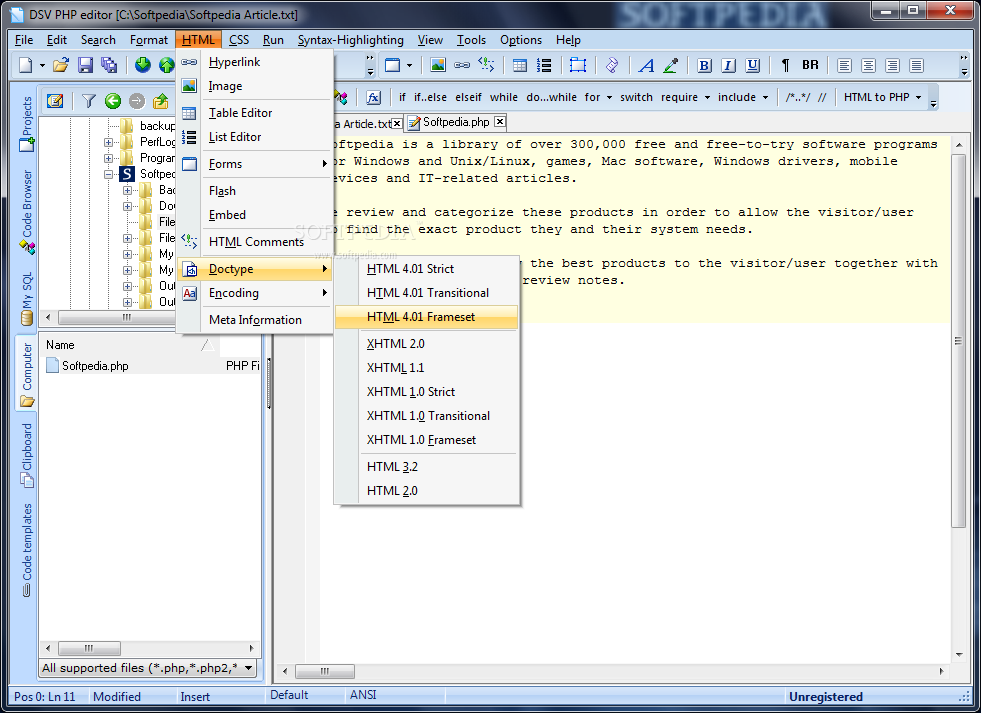The image size is (981, 713).
Task: Click the toolbar HTML comment icon
Action: pos(486,65)
